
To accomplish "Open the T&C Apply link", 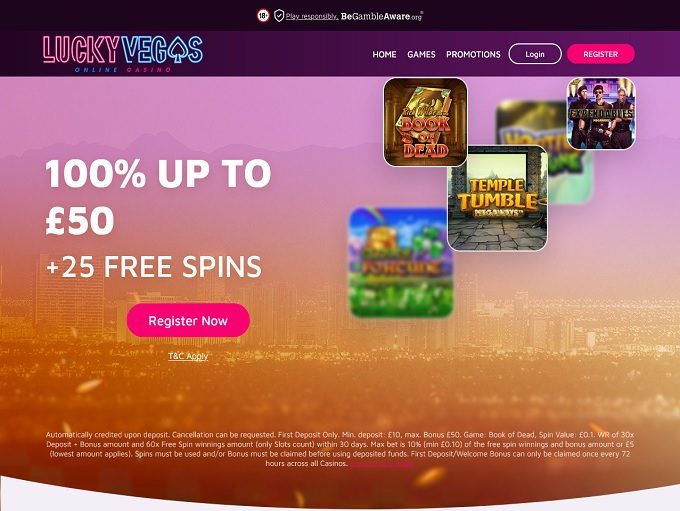I will pyautogui.click(x=188, y=356).
